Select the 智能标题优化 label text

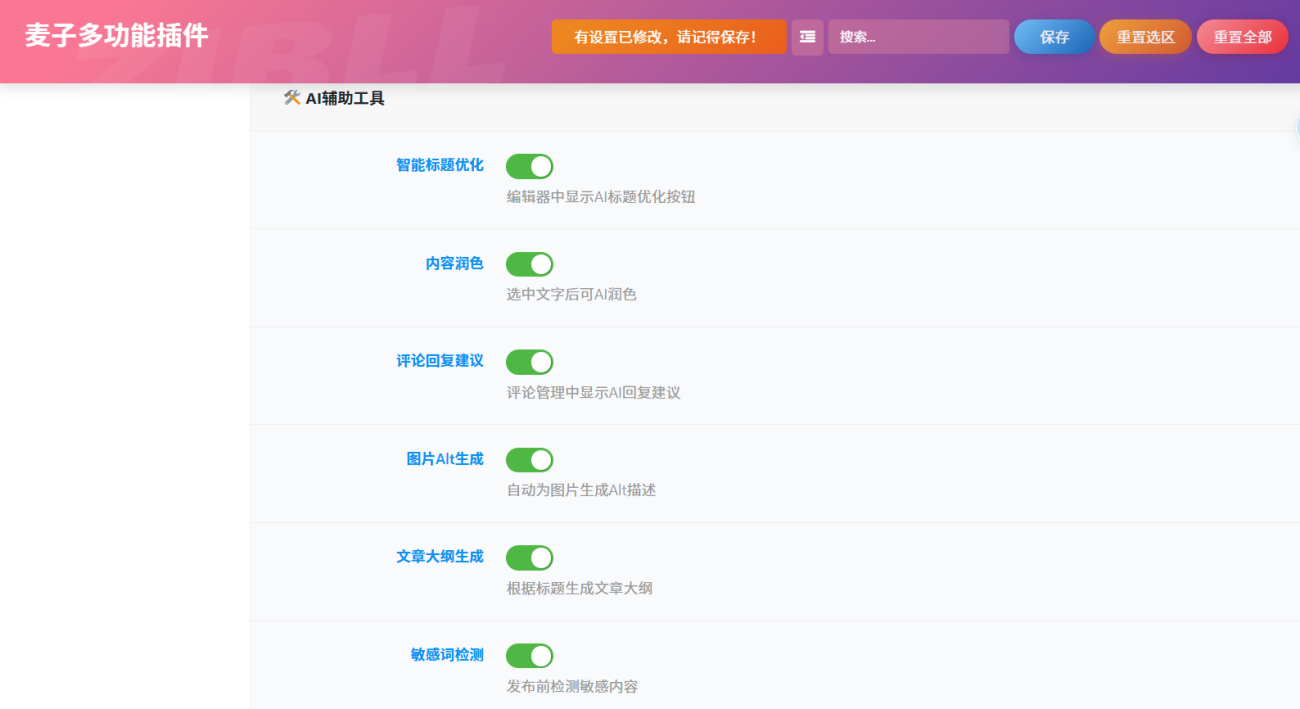click(x=439, y=165)
